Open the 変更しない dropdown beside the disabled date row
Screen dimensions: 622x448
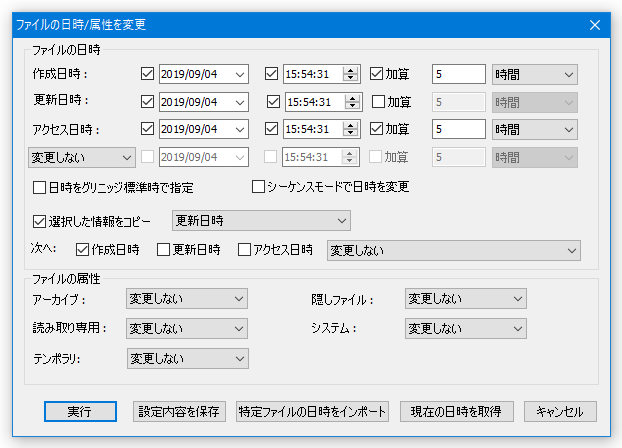click(x=82, y=158)
